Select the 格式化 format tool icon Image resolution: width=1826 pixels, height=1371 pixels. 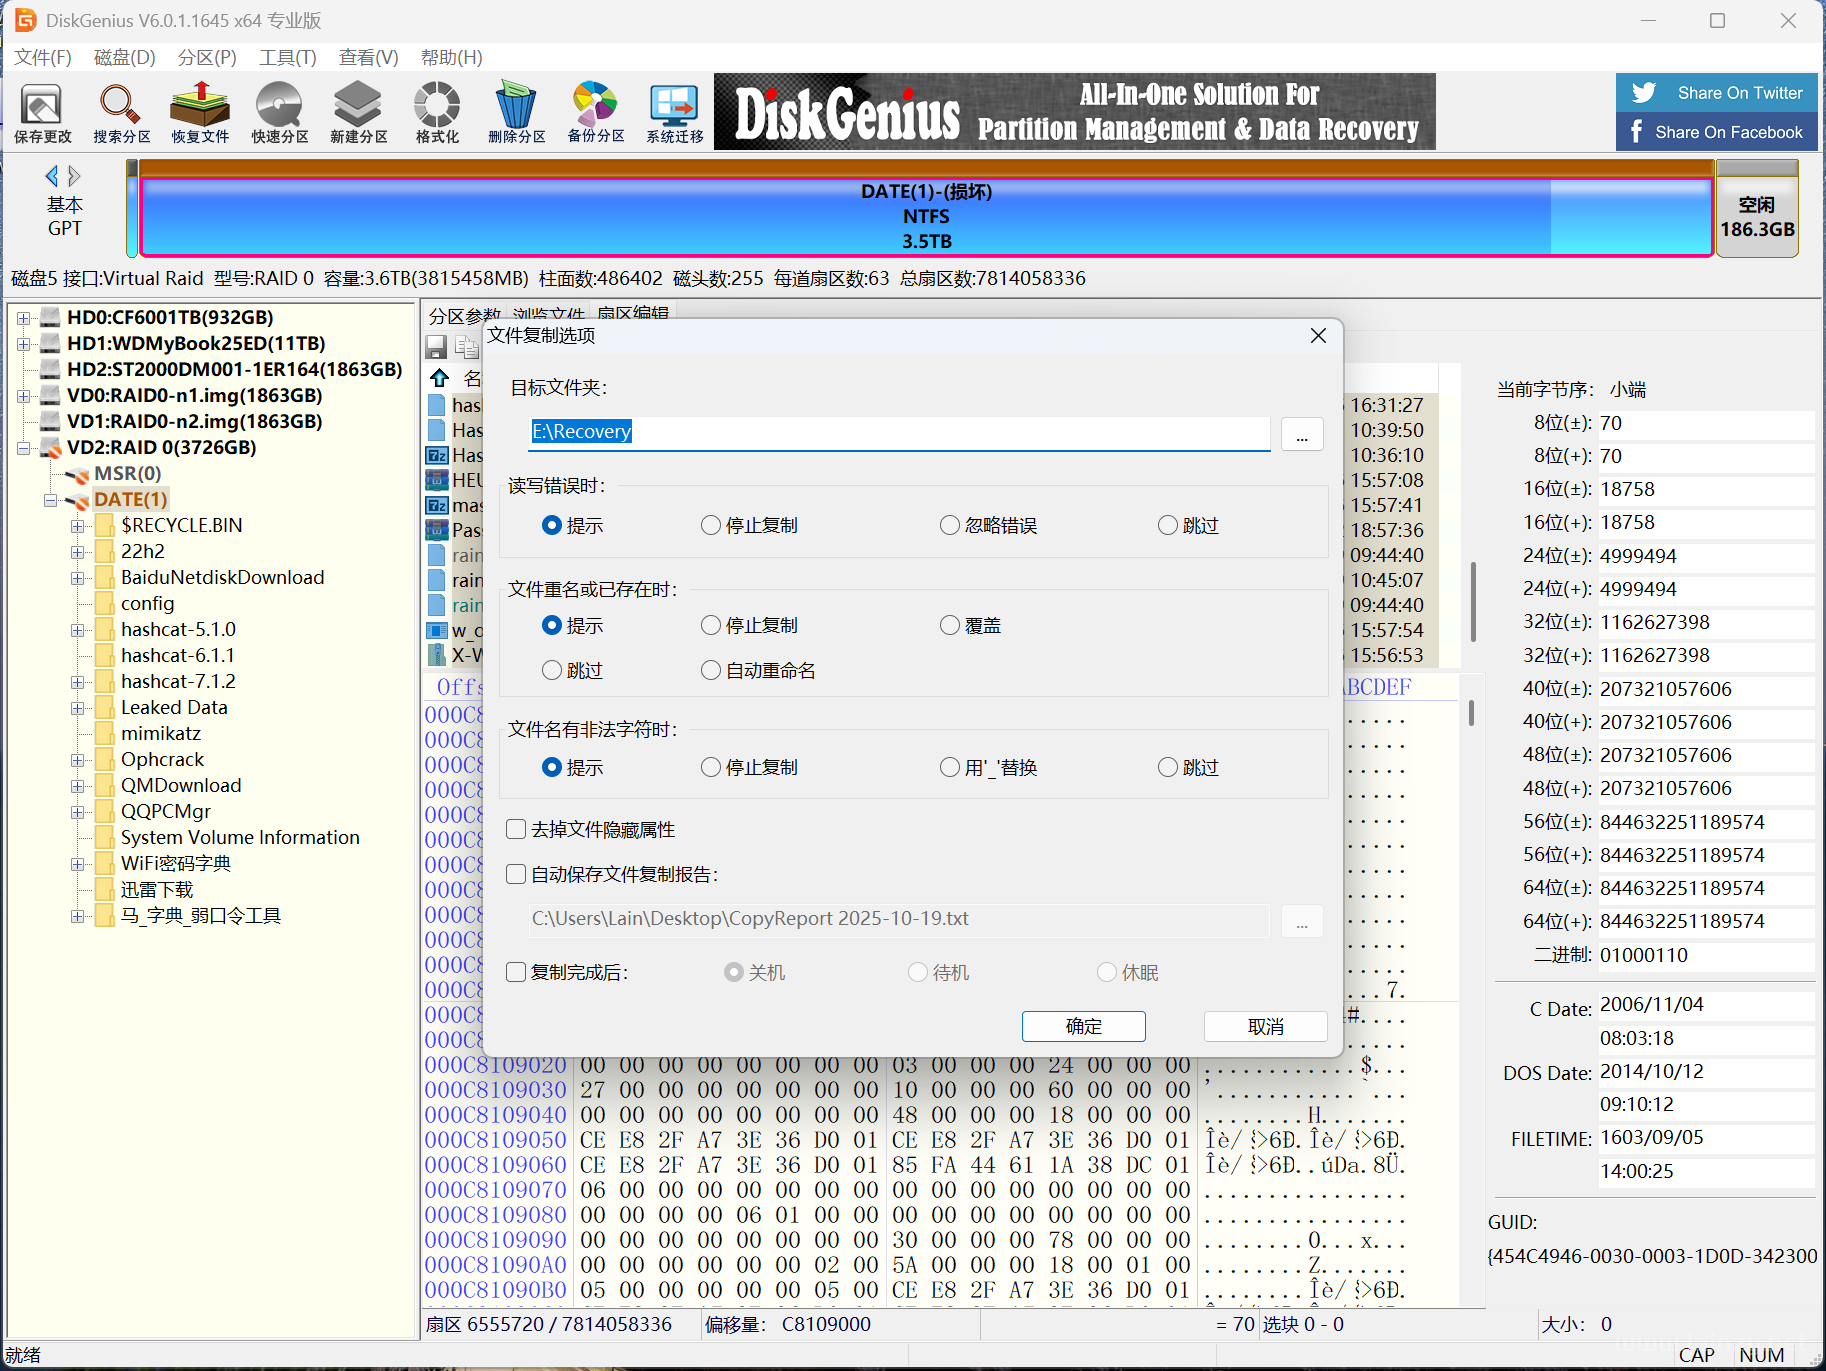click(x=437, y=112)
